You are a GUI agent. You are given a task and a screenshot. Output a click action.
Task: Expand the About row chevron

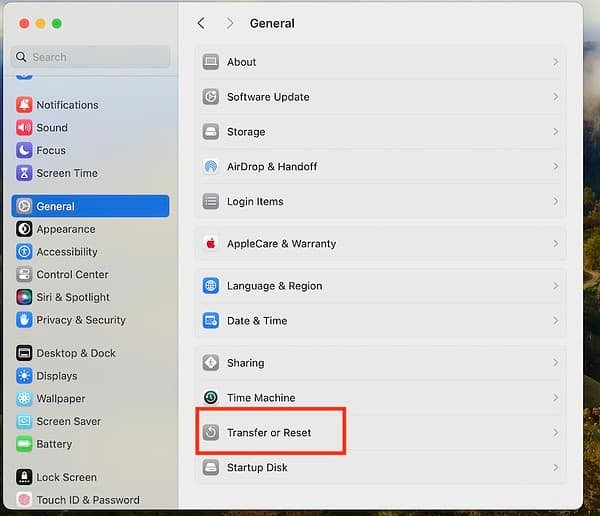pos(556,62)
